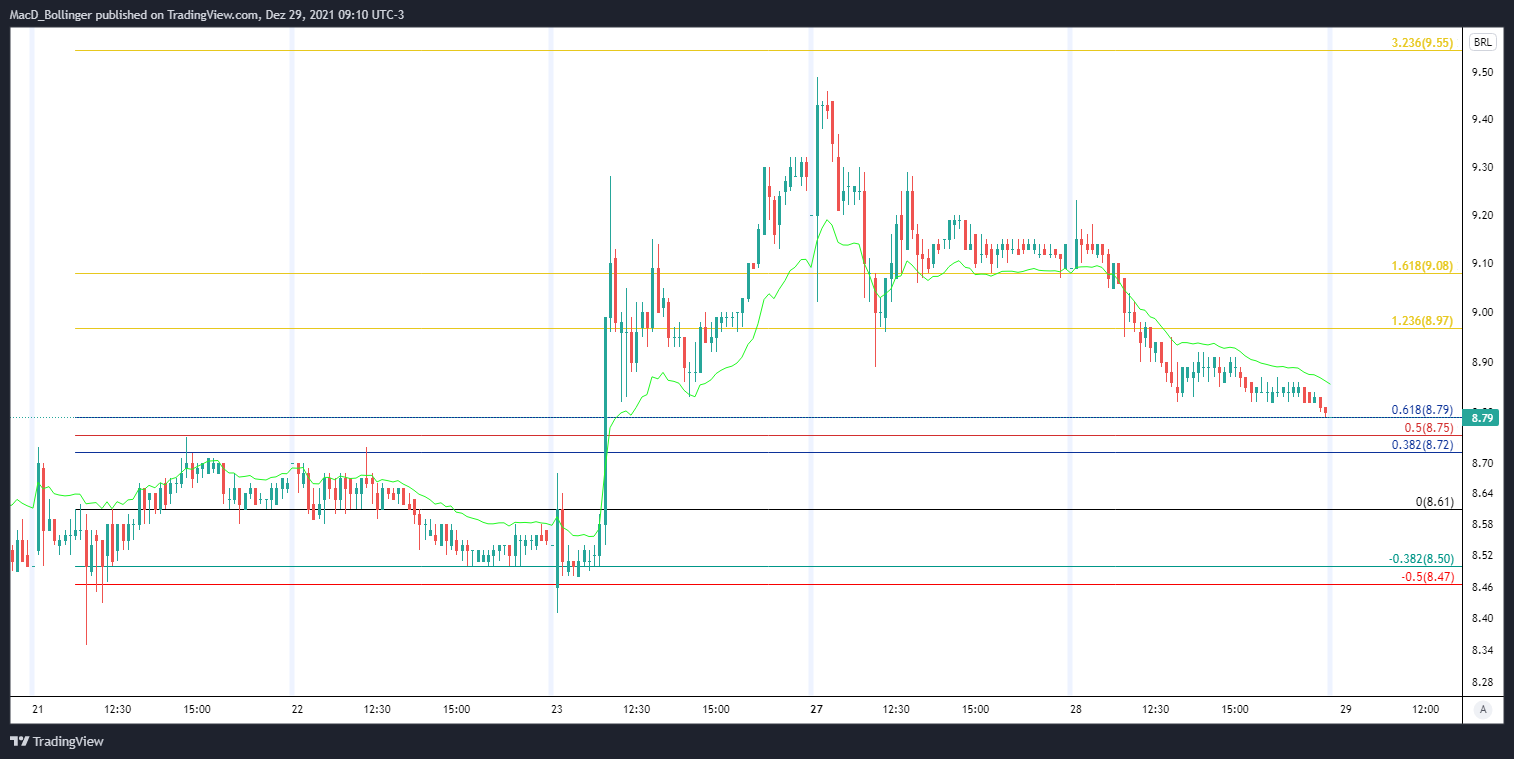Click the published header text MacD_Bollinger
This screenshot has width=1514, height=759.
pos(52,14)
